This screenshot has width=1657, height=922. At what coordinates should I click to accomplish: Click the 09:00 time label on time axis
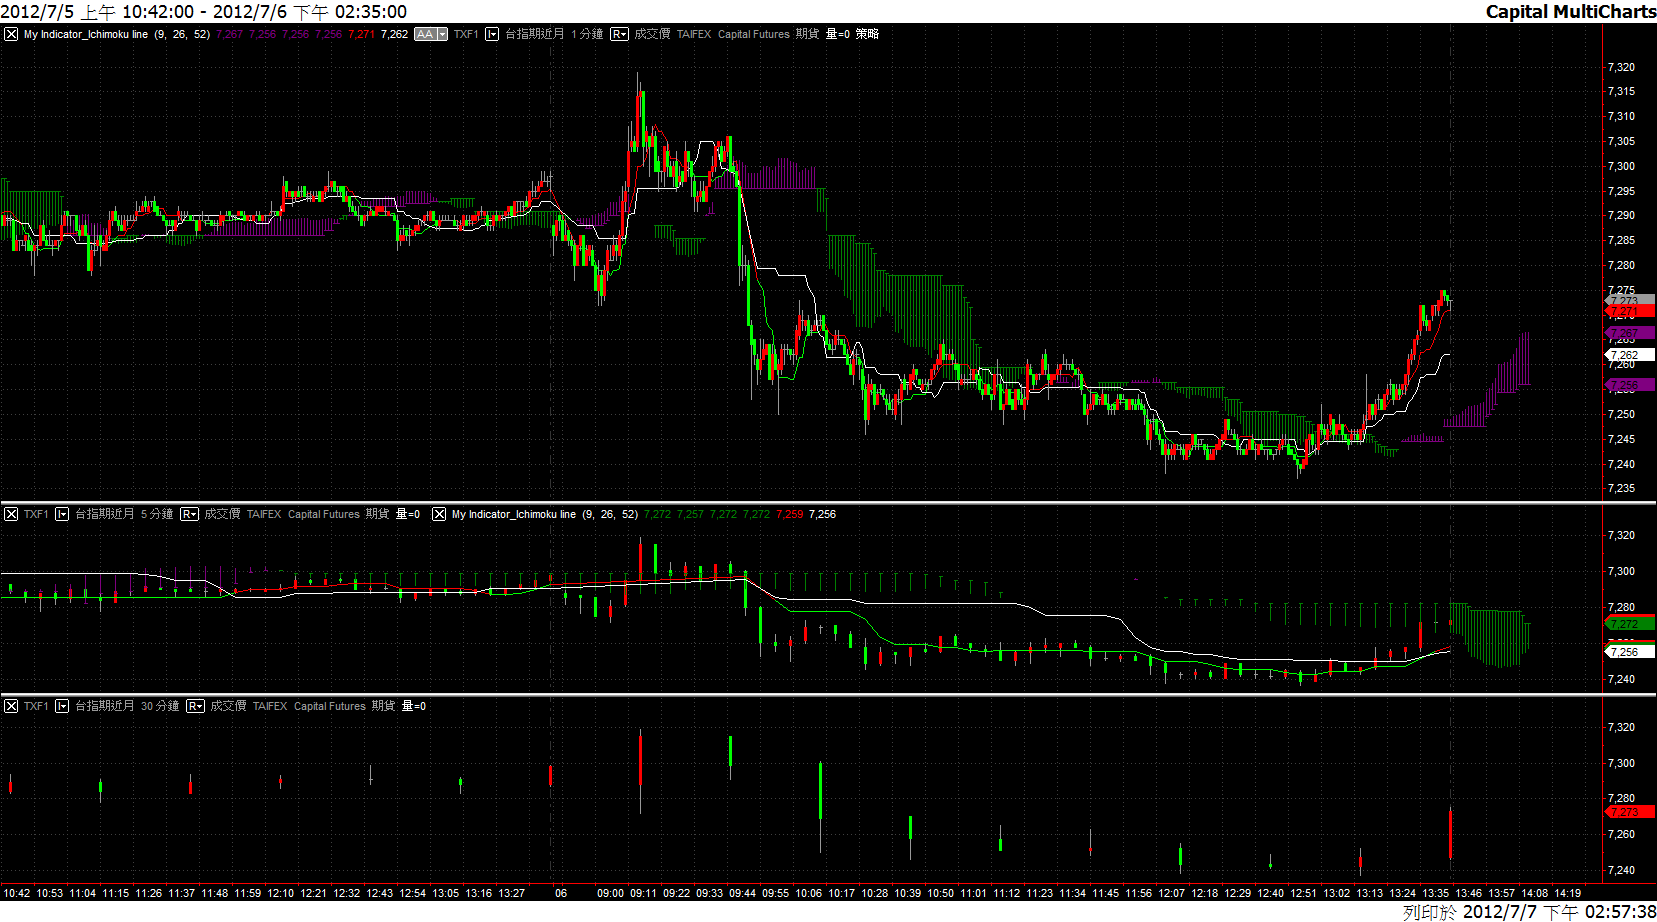[x=610, y=893]
